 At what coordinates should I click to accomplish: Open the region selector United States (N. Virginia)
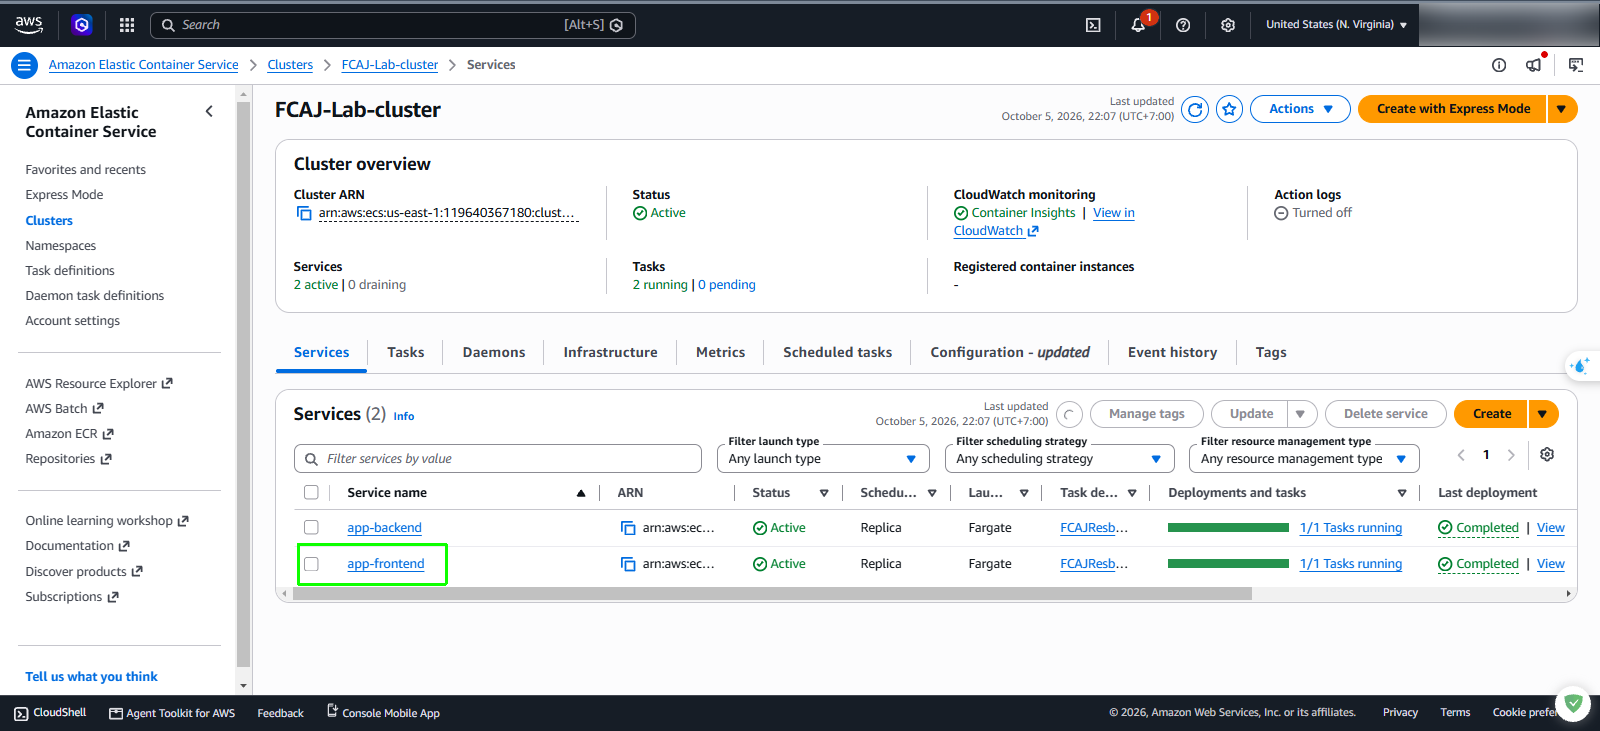1336,25
